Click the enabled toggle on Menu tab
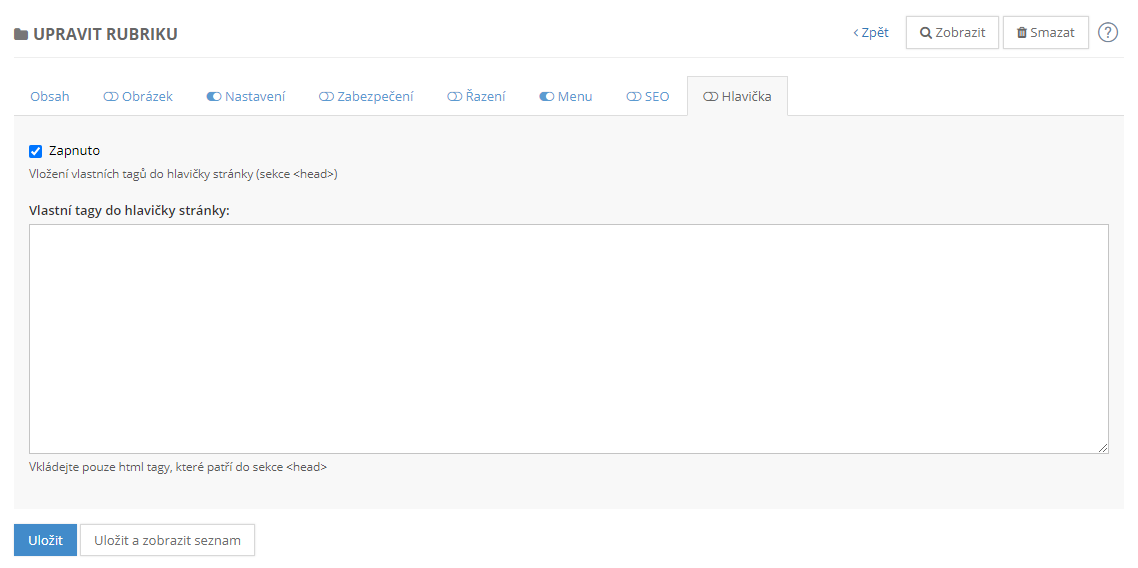1138x568 pixels. tap(546, 97)
